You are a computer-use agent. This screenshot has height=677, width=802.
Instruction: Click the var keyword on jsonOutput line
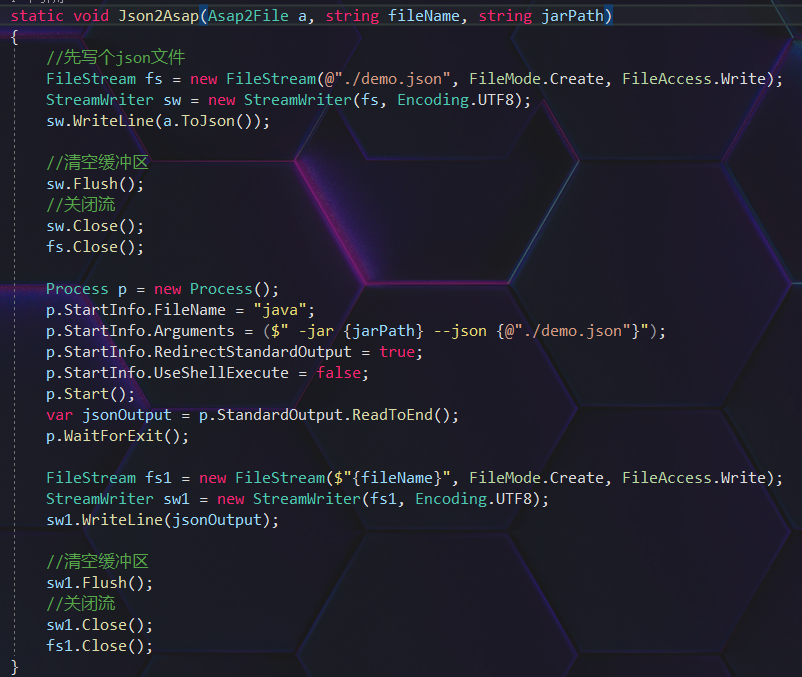(x=56, y=414)
